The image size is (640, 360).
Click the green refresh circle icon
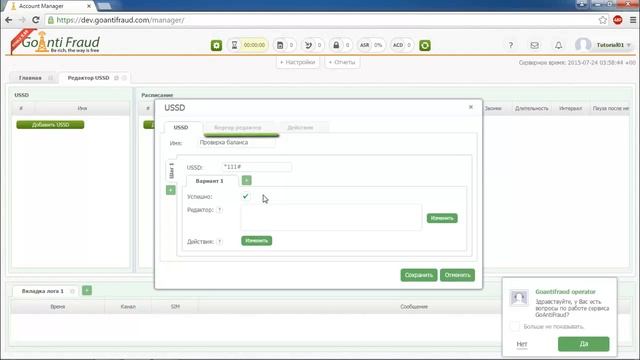pyautogui.click(x=424, y=45)
